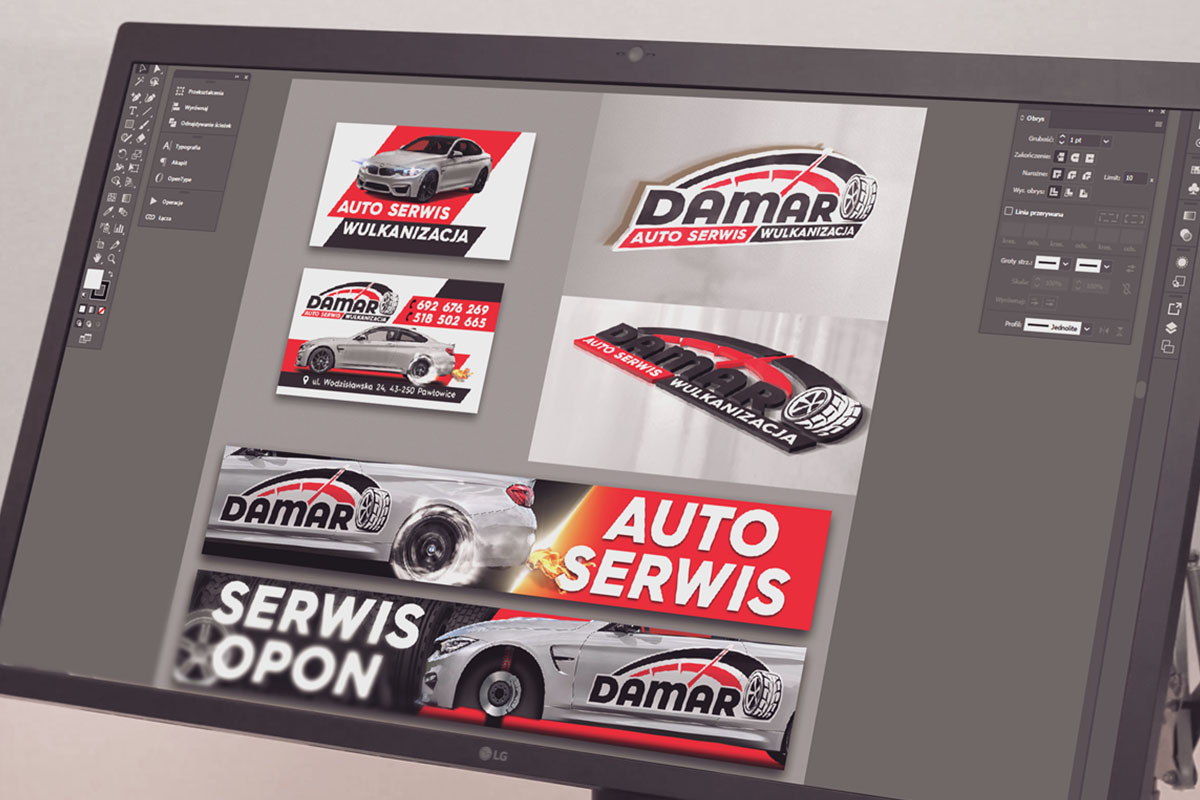Pick the Shape Builder tool
The image size is (1200, 800).
click(x=117, y=182)
